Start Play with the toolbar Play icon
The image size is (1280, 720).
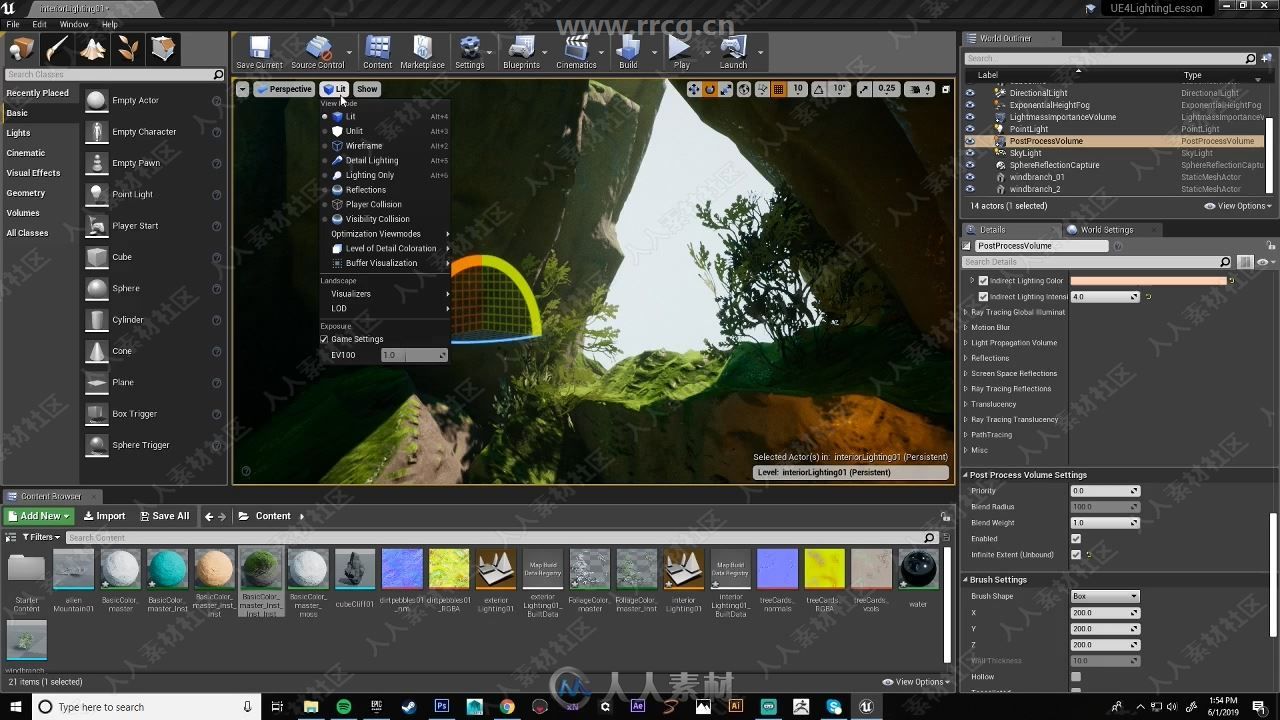(681, 52)
